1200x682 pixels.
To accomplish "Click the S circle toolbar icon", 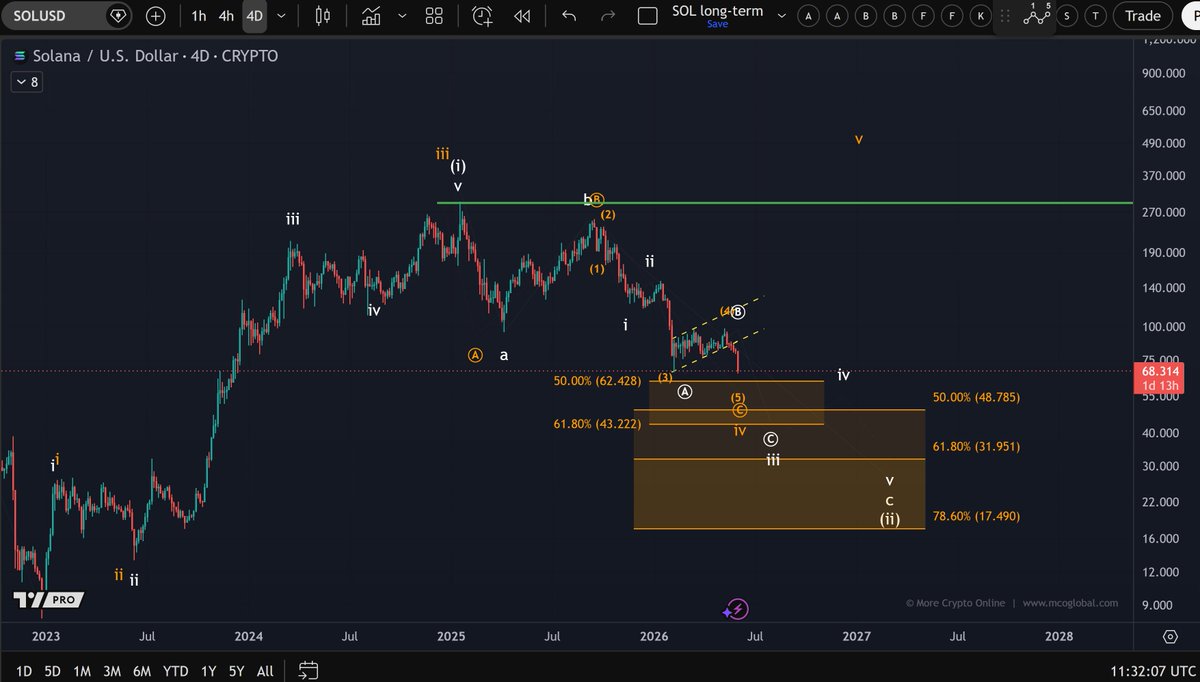I will pos(1069,16).
